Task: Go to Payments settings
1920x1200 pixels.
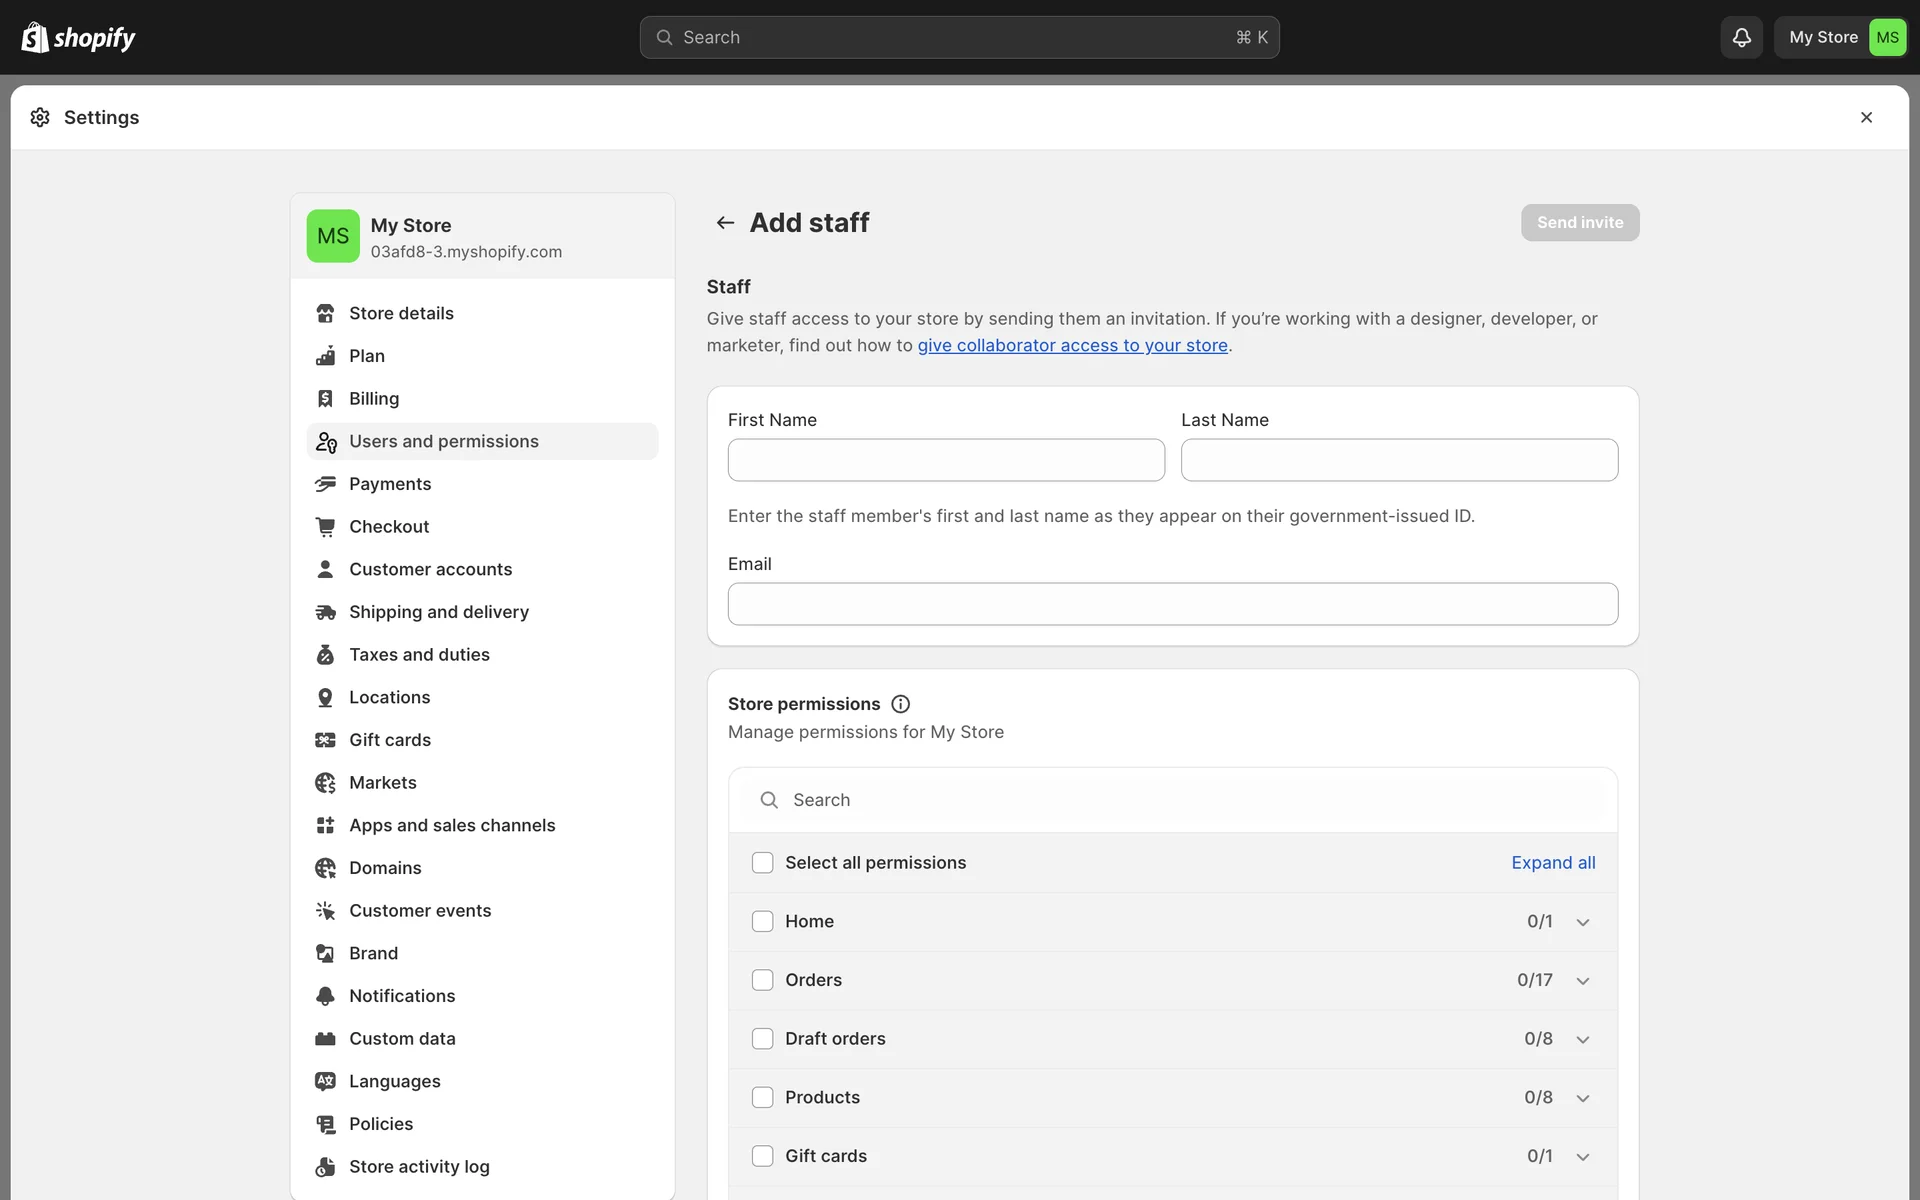Action: point(389,484)
